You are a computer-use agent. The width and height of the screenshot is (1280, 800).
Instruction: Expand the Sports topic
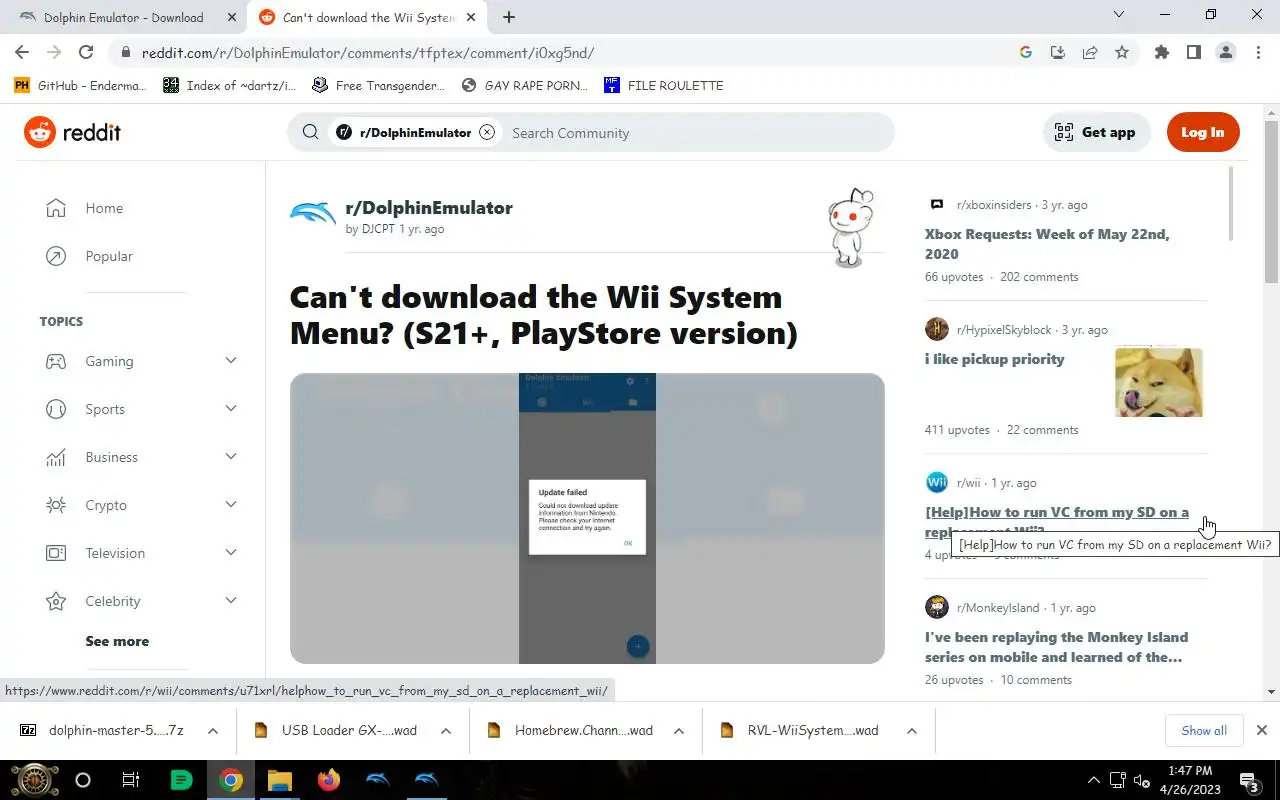(231, 409)
